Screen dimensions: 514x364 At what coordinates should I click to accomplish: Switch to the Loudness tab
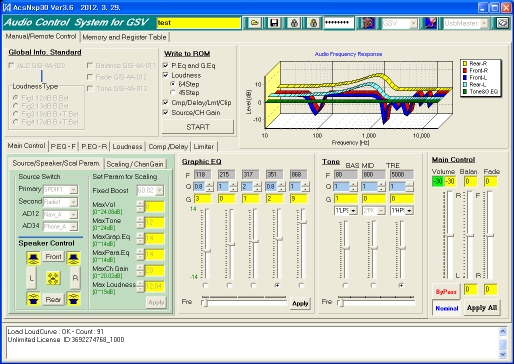(x=127, y=147)
